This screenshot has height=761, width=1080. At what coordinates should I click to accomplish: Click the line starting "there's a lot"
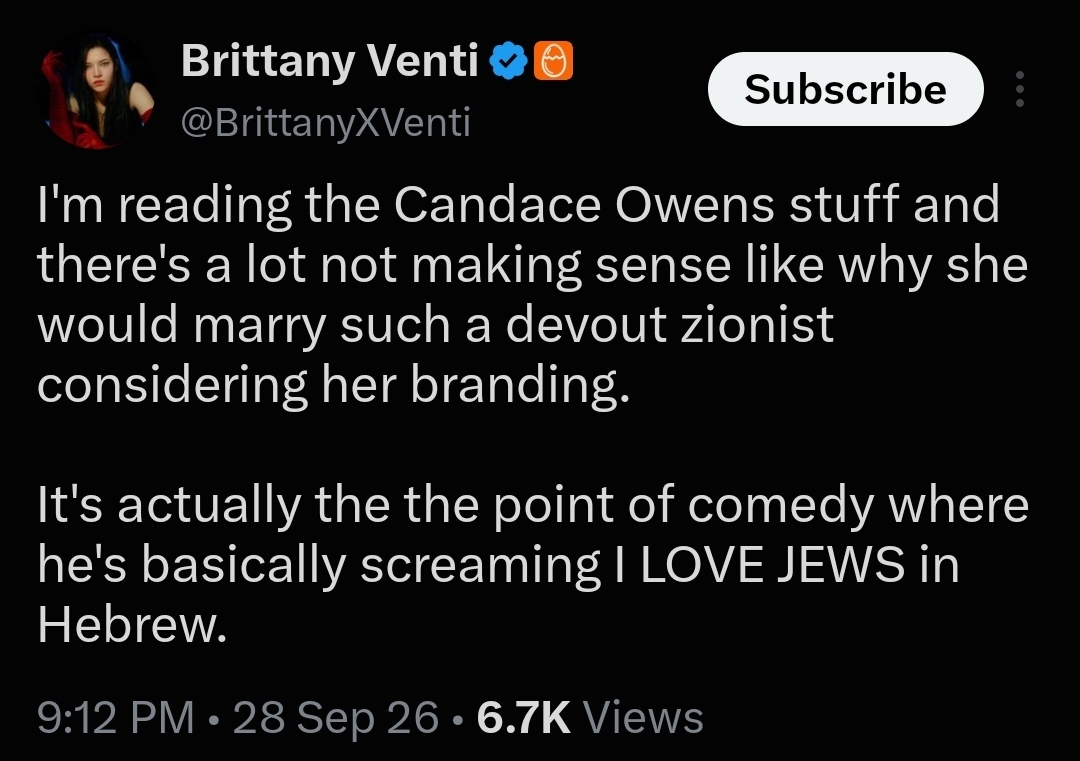coord(532,265)
